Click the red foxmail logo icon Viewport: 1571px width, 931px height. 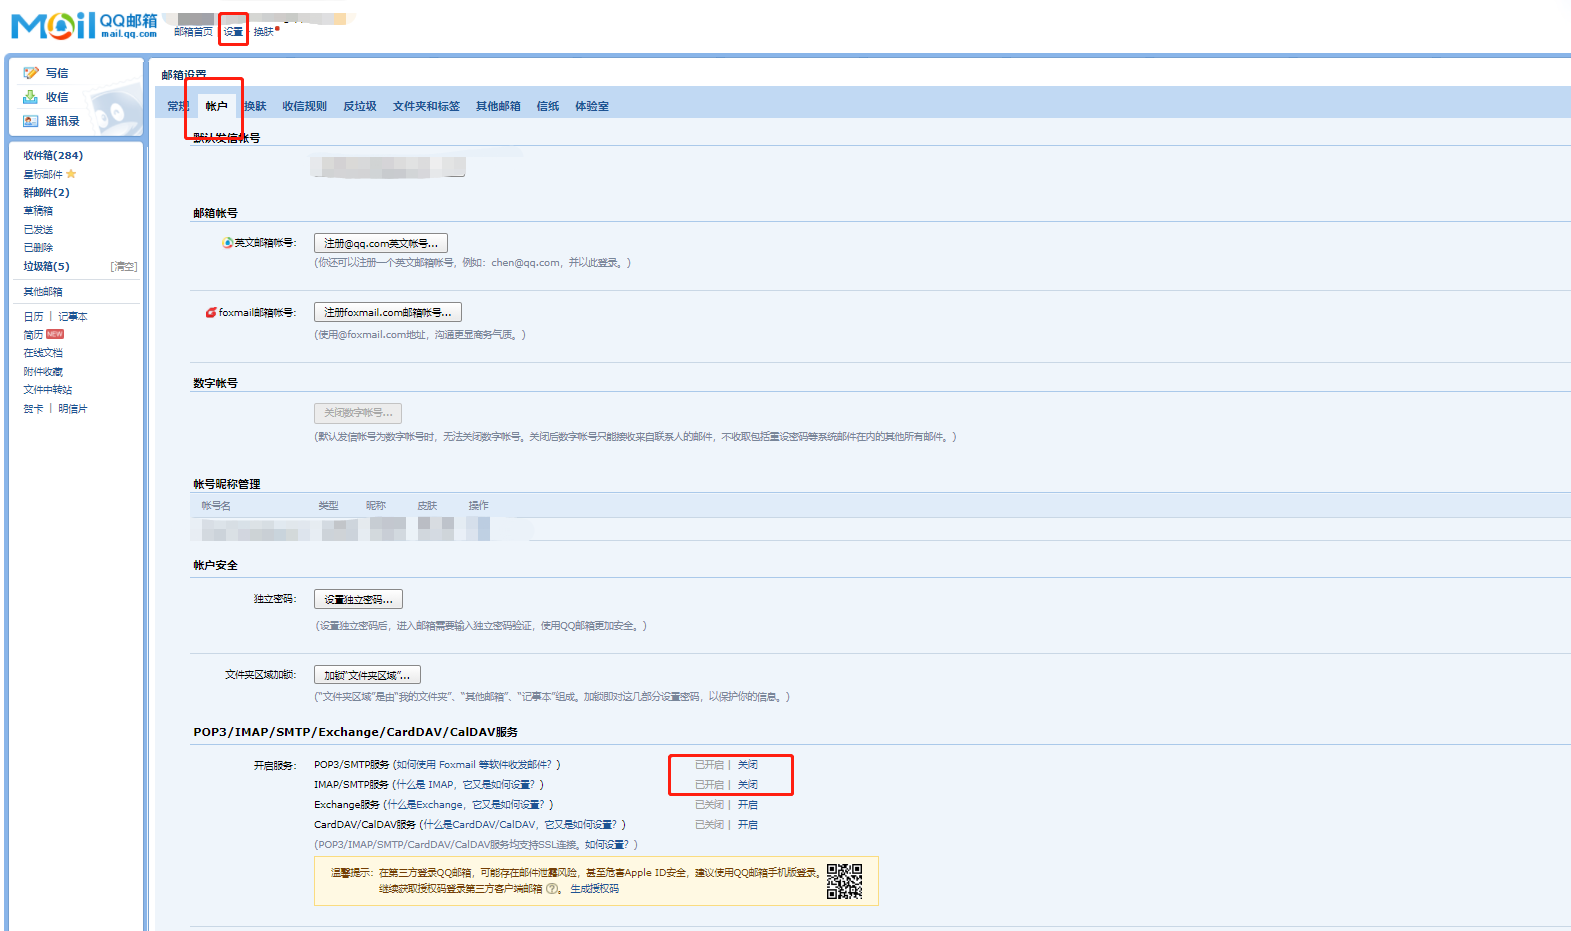click(211, 313)
